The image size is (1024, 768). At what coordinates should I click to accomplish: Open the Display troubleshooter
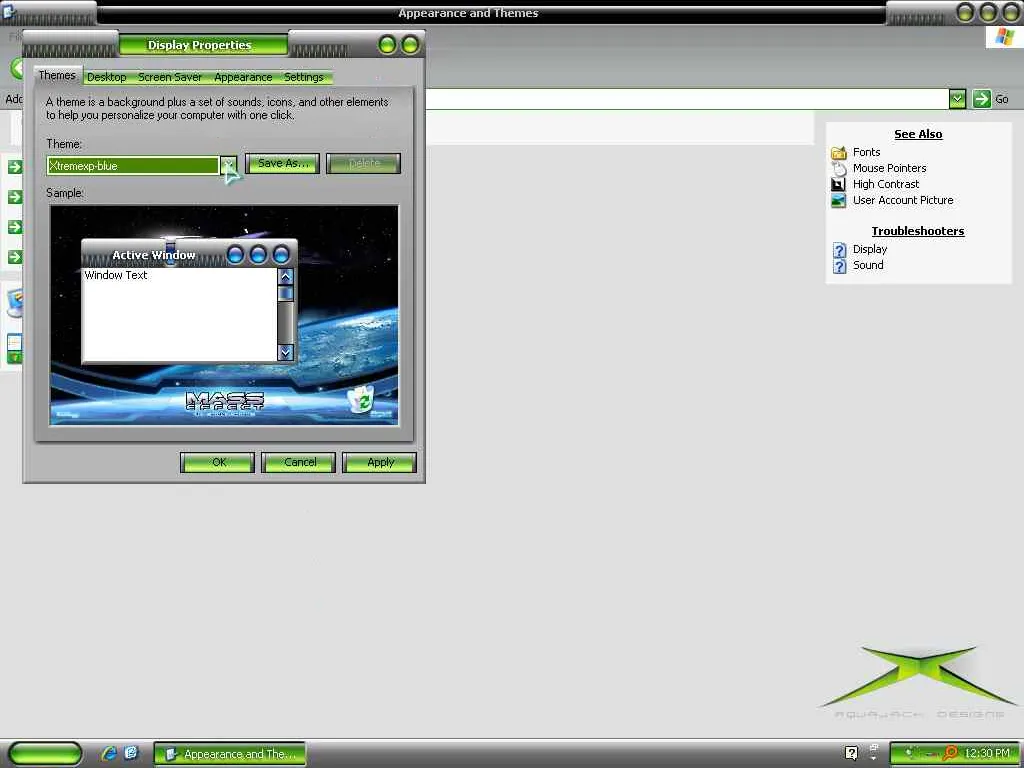(x=870, y=249)
